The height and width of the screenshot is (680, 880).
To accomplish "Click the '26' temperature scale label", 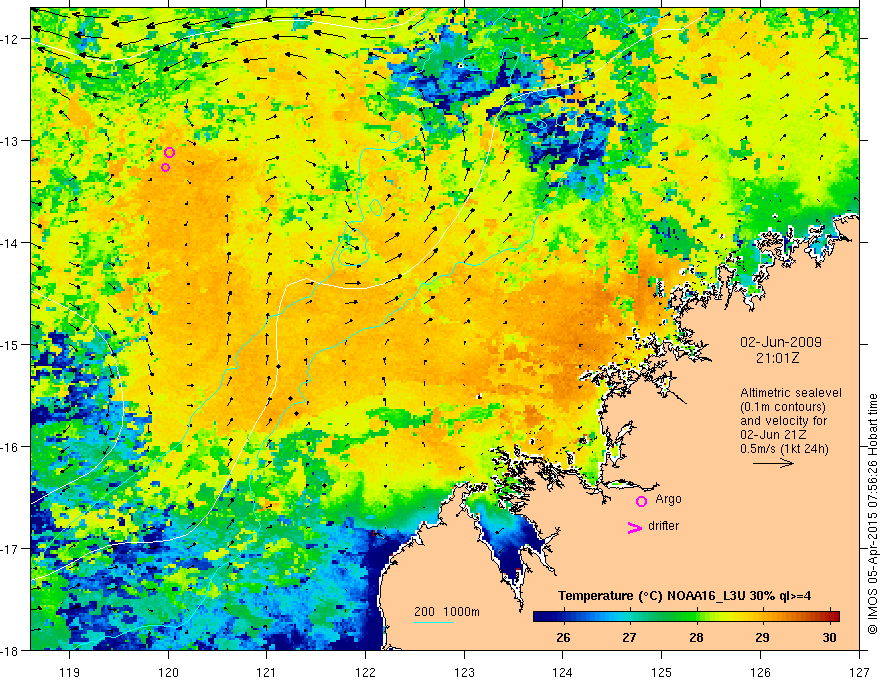I will (563, 637).
